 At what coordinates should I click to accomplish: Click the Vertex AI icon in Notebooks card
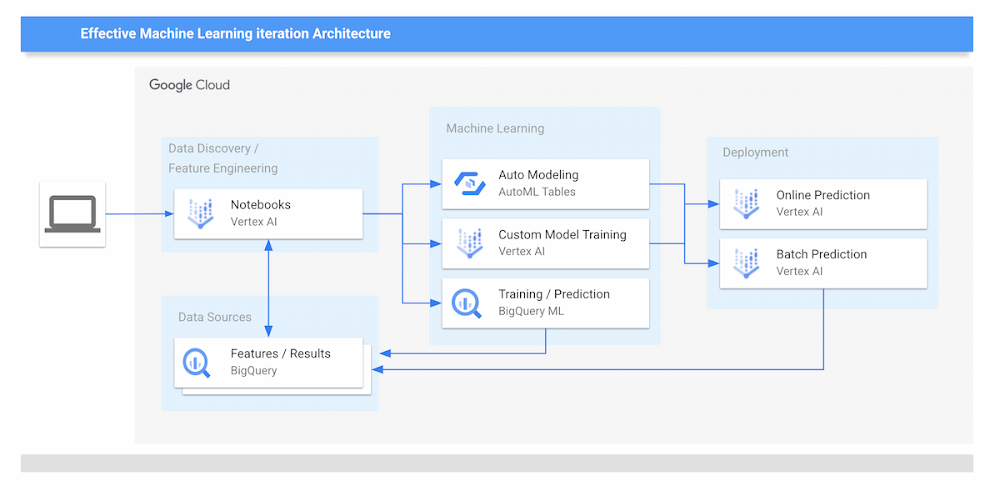(200, 214)
